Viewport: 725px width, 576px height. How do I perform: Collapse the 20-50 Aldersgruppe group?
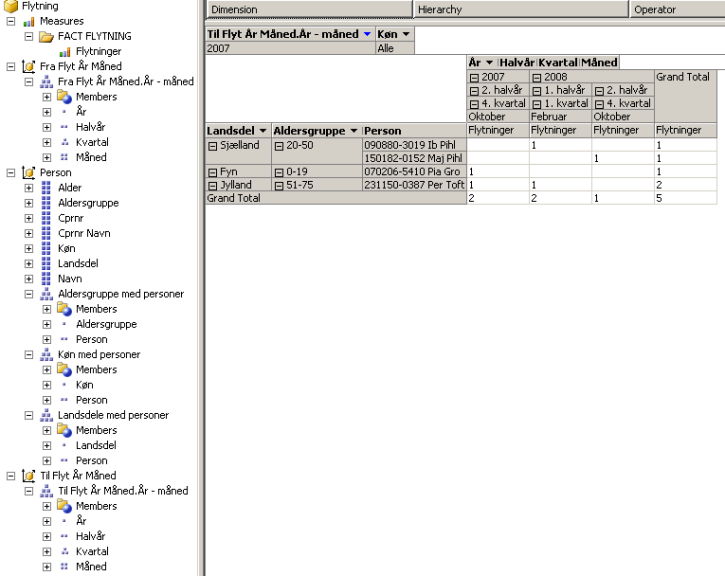(x=279, y=146)
